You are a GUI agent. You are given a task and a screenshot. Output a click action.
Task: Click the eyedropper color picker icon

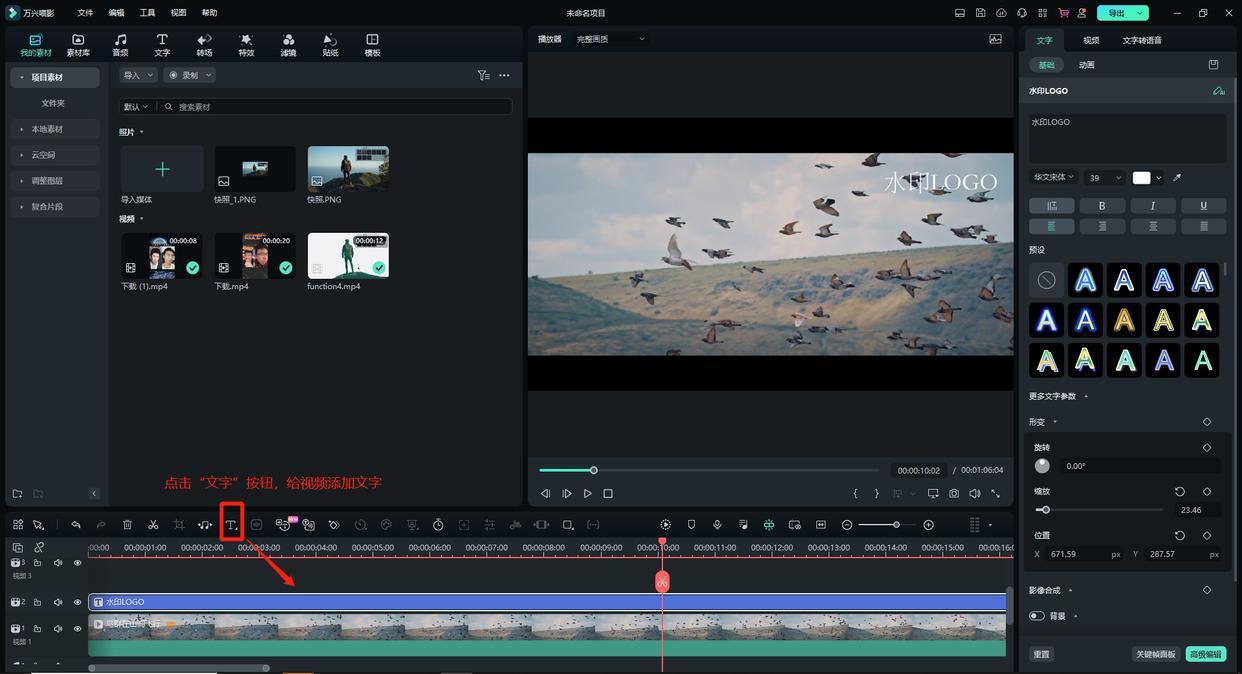[x=1177, y=178]
